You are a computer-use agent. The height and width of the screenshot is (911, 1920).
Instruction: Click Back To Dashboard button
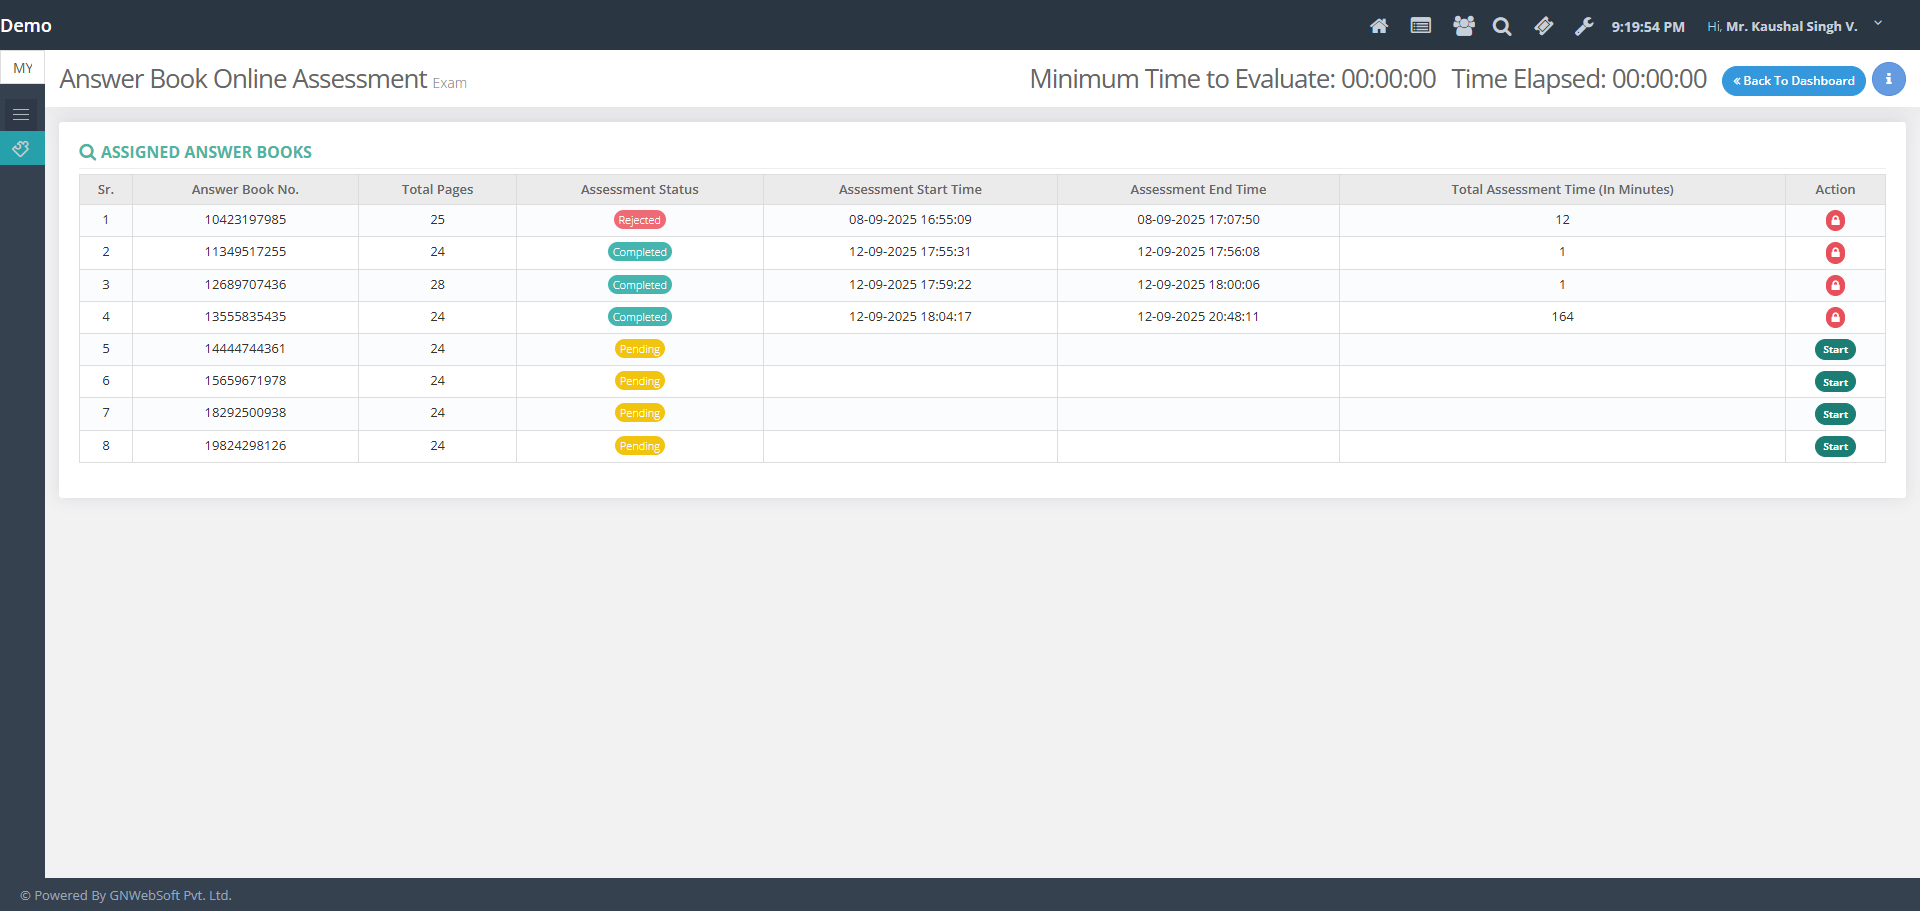pos(1793,81)
